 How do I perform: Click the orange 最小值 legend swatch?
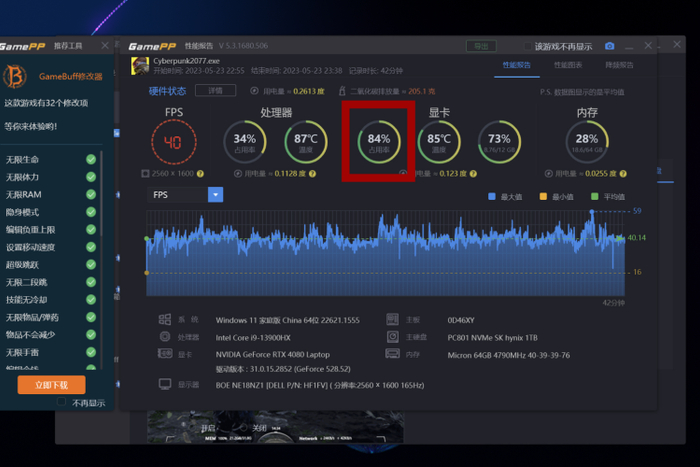tap(543, 196)
